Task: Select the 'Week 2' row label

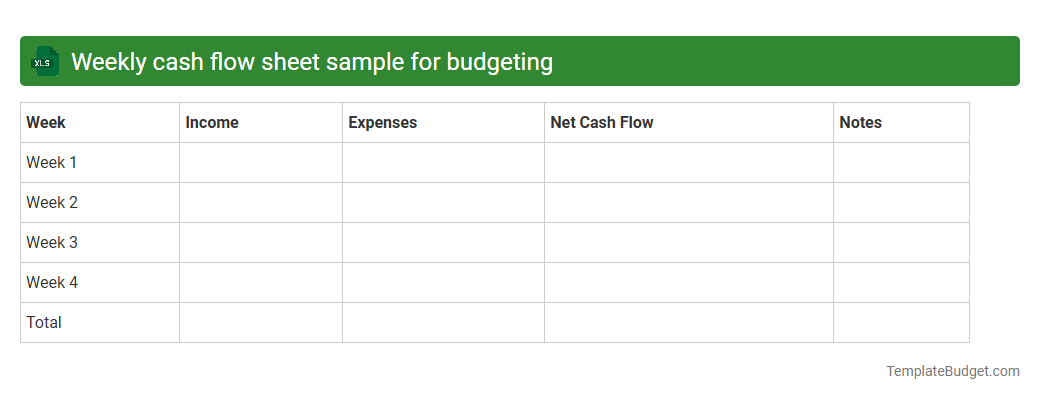Action: tap(52, 202)
